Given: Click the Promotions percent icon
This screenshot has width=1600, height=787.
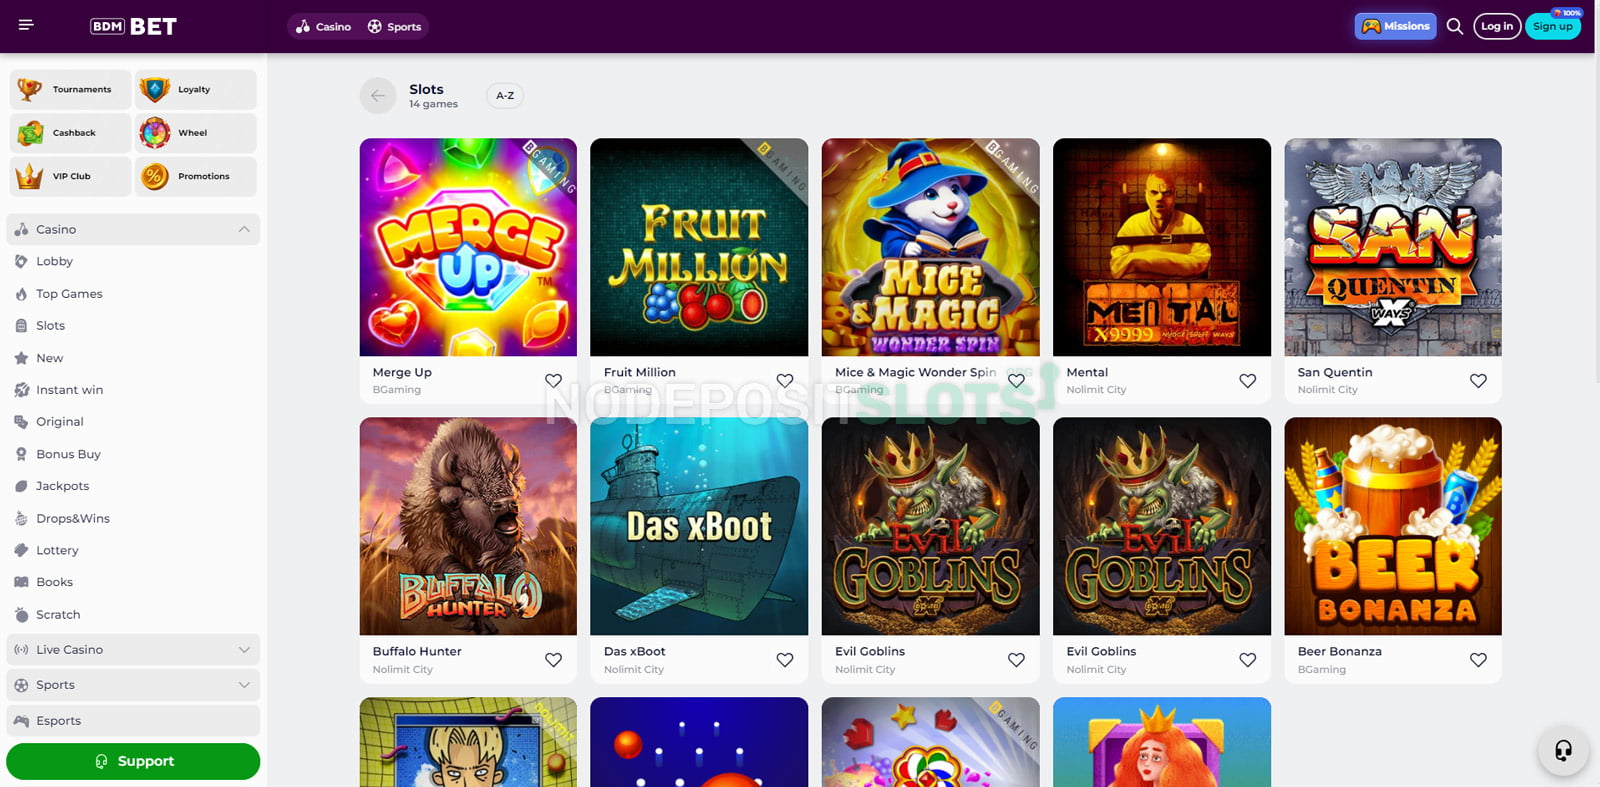Looking at the screenshot, I should click(155, 176).
